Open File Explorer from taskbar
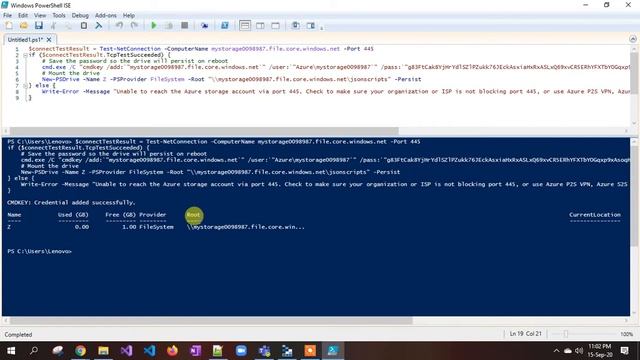This screenshot has height=360, width=640. tap(103, 351)
